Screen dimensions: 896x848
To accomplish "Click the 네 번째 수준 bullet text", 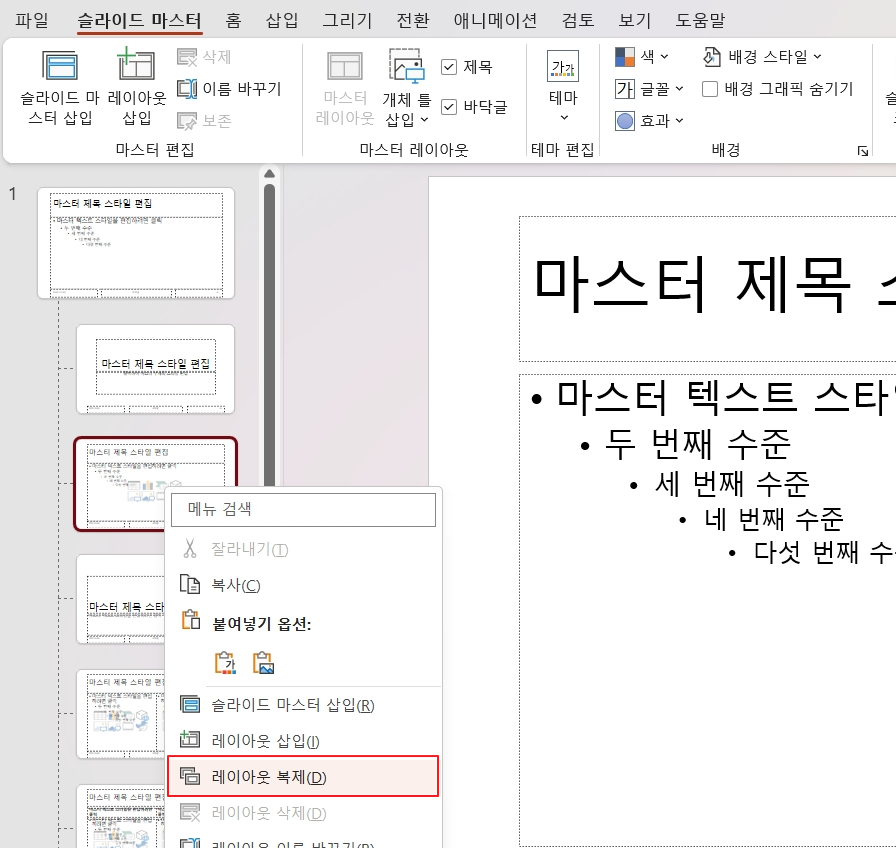I will pos(774,519).
